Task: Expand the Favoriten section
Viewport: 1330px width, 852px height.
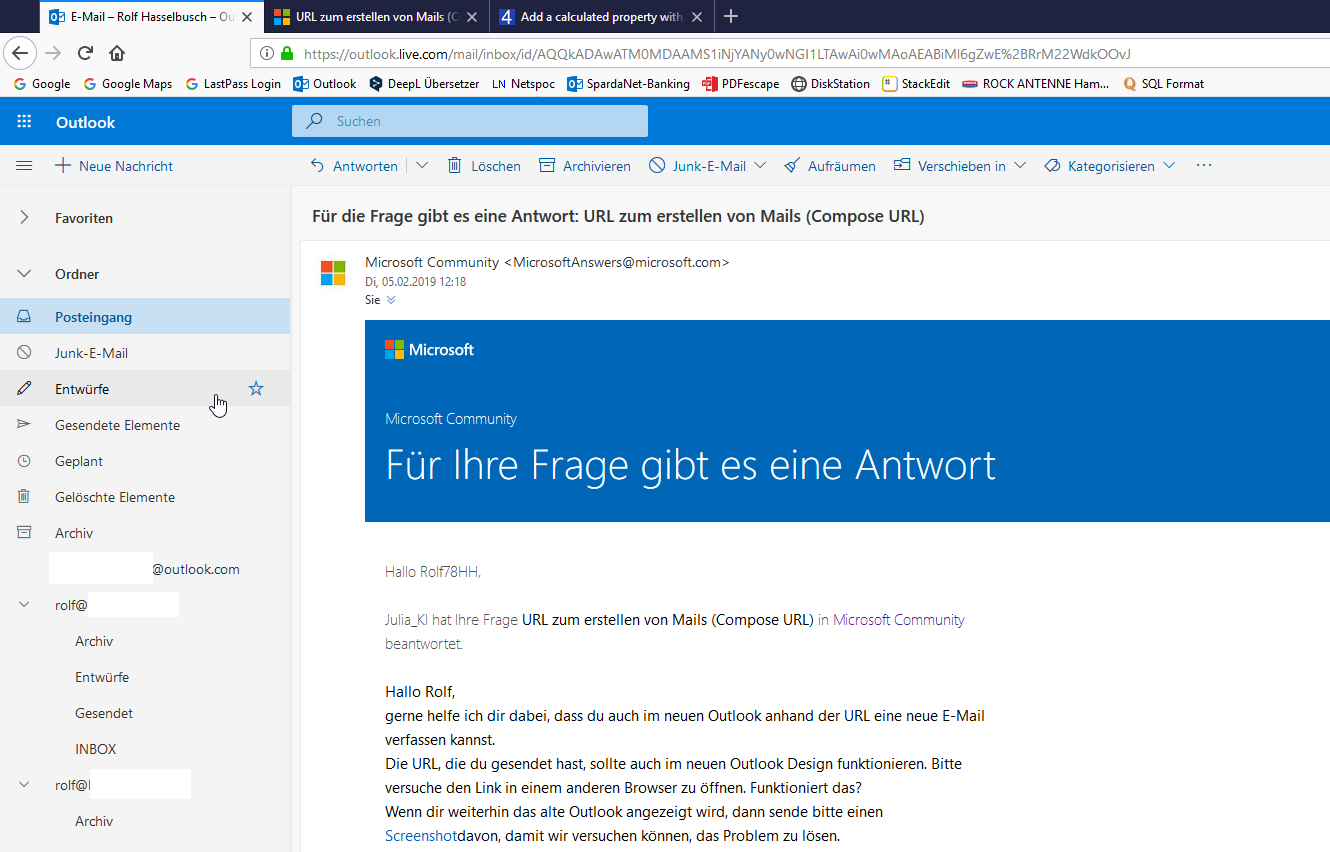Action: (x=24, y=217)
